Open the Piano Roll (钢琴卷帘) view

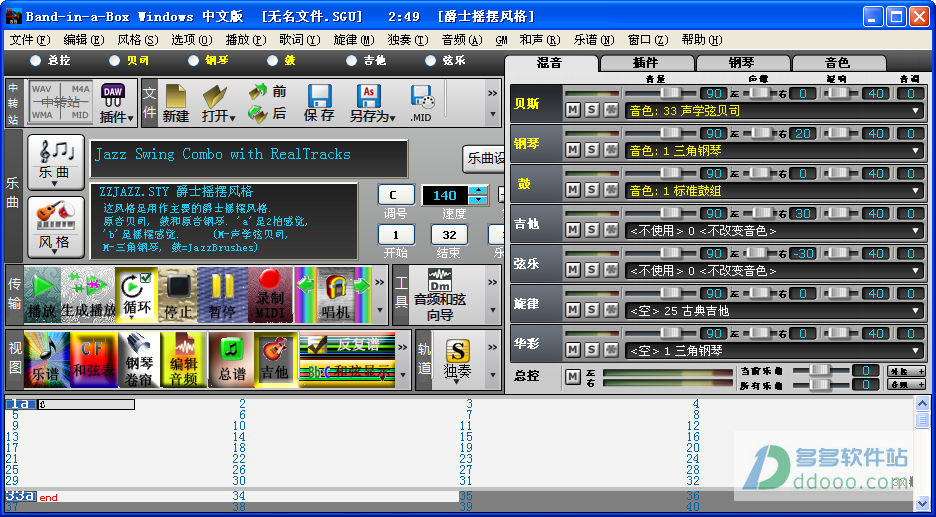[x=139, y=359]
